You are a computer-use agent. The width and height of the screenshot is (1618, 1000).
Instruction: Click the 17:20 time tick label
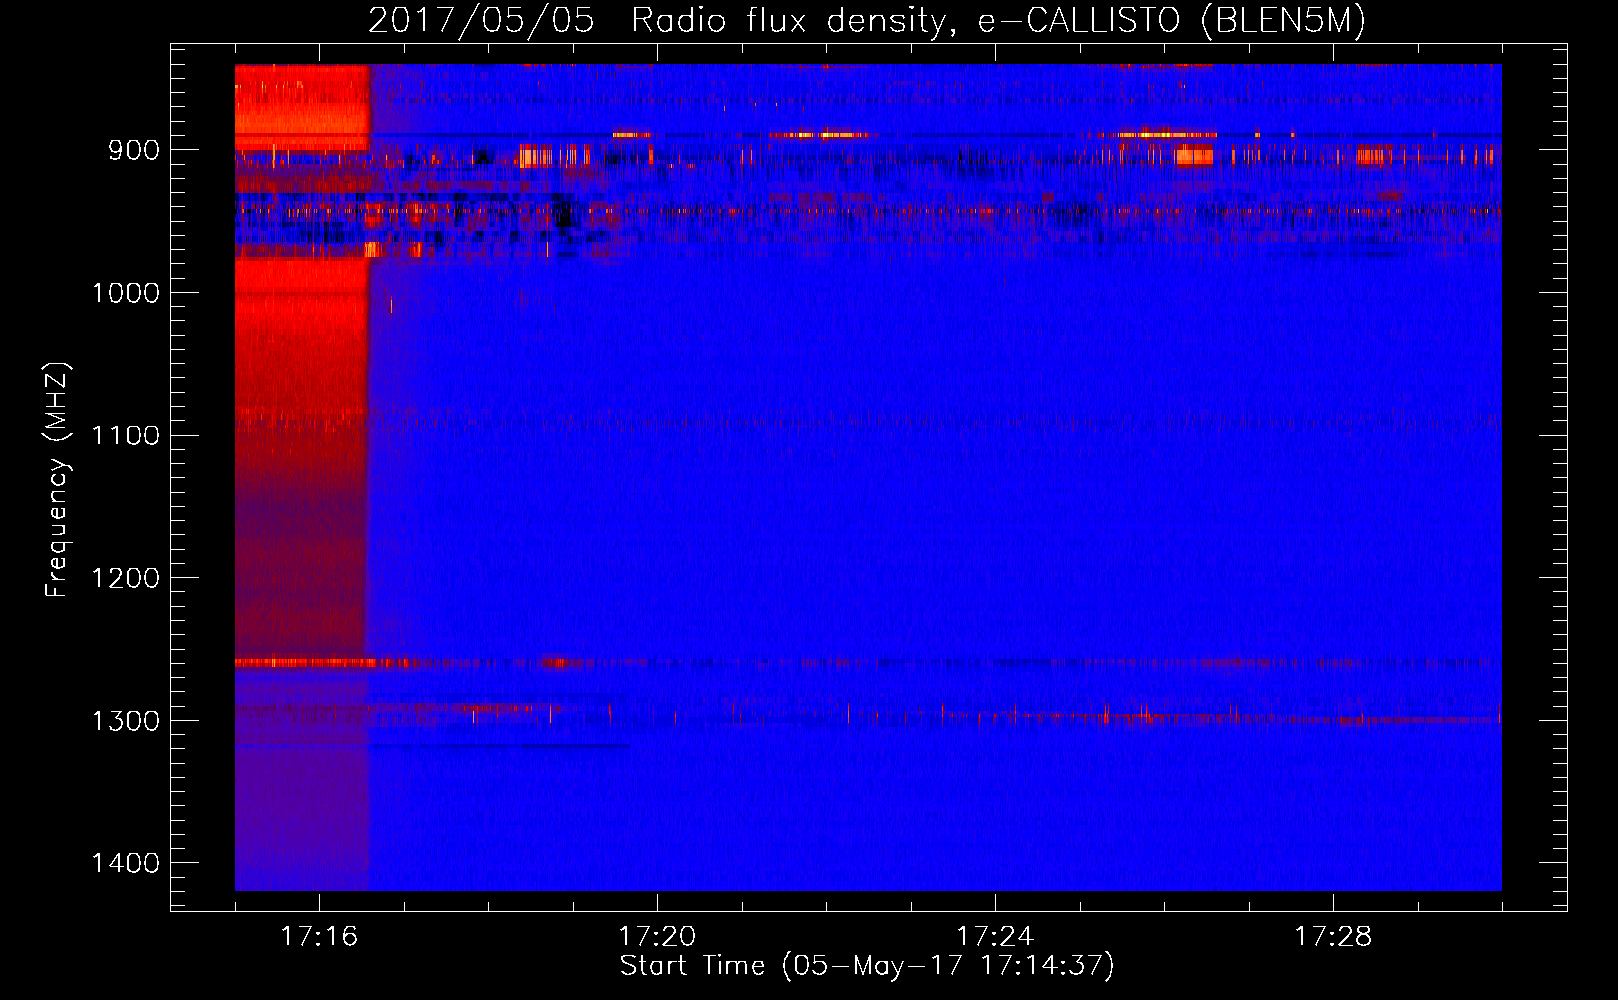click(x=657, y=937)
